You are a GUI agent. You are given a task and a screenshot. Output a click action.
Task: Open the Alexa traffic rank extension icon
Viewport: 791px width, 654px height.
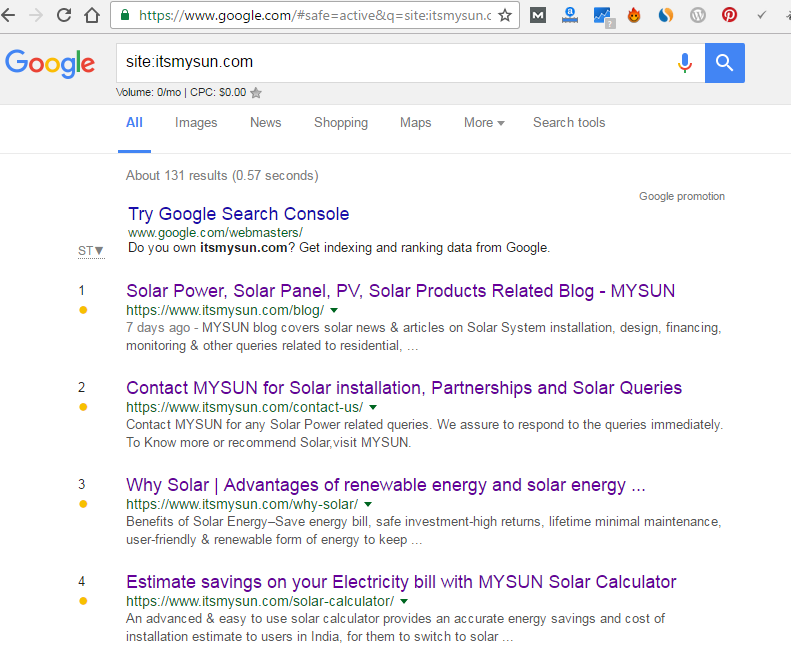[x=570, y=16]
